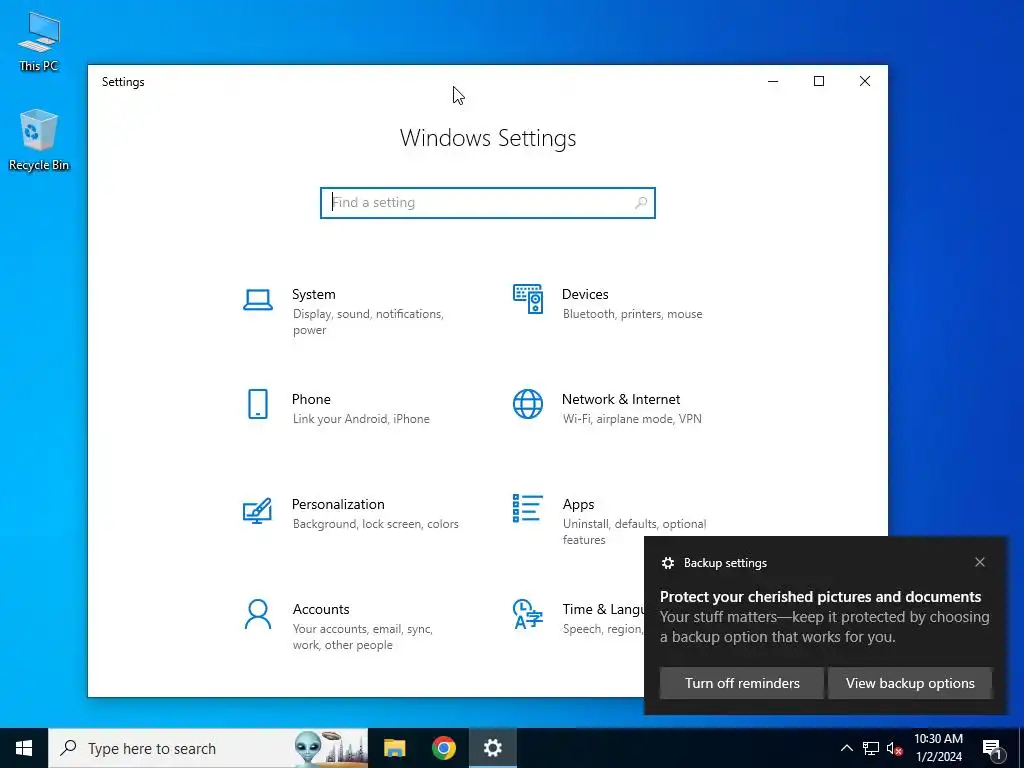Click 'Bluetooth, printers, mouse' description
This screenshot has width=1024, height=768.
[633, 314]
